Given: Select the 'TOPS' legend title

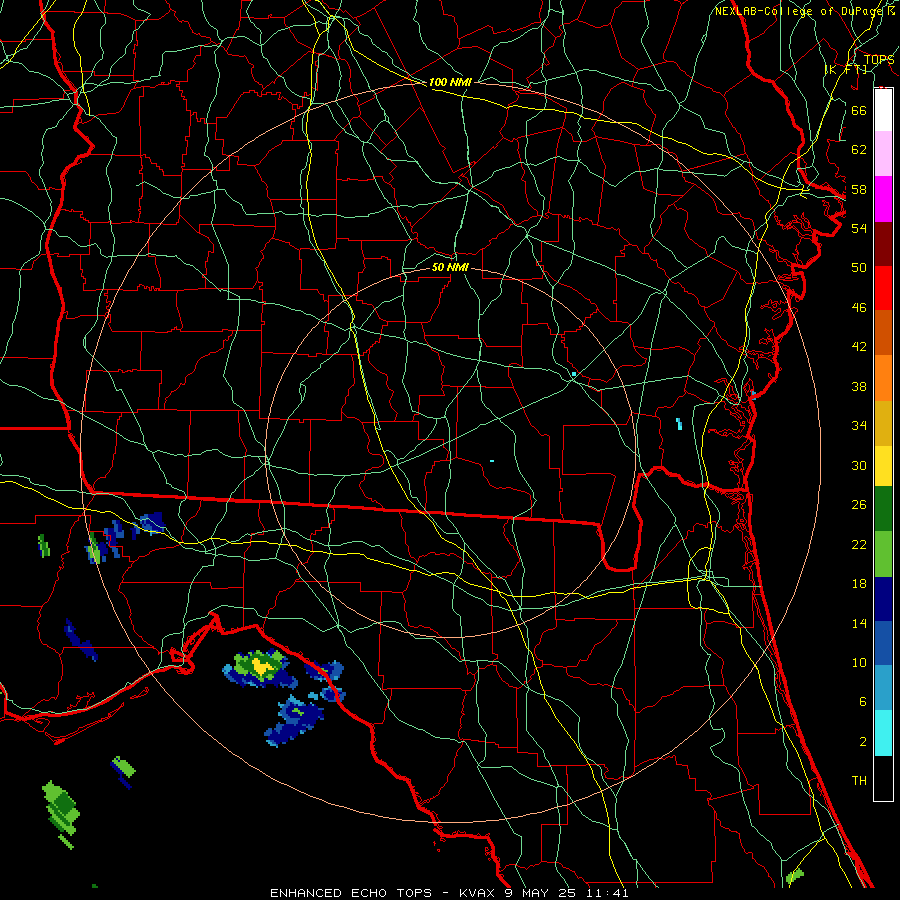Looking at the screenshot, I should pyautogui.click(x=879, y=59).
